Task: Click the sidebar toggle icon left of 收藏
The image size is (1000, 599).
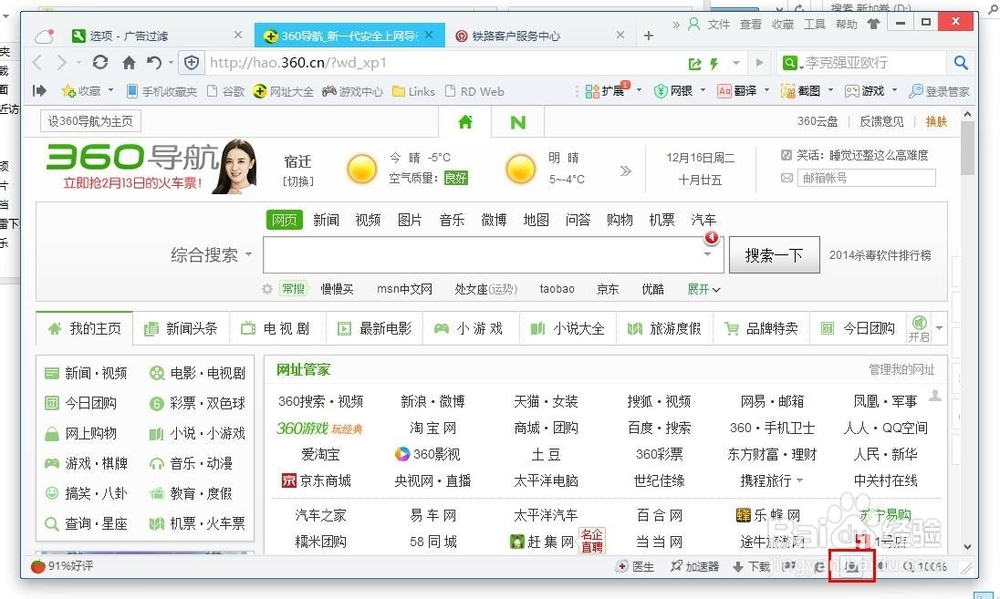Action: (40, 91)
